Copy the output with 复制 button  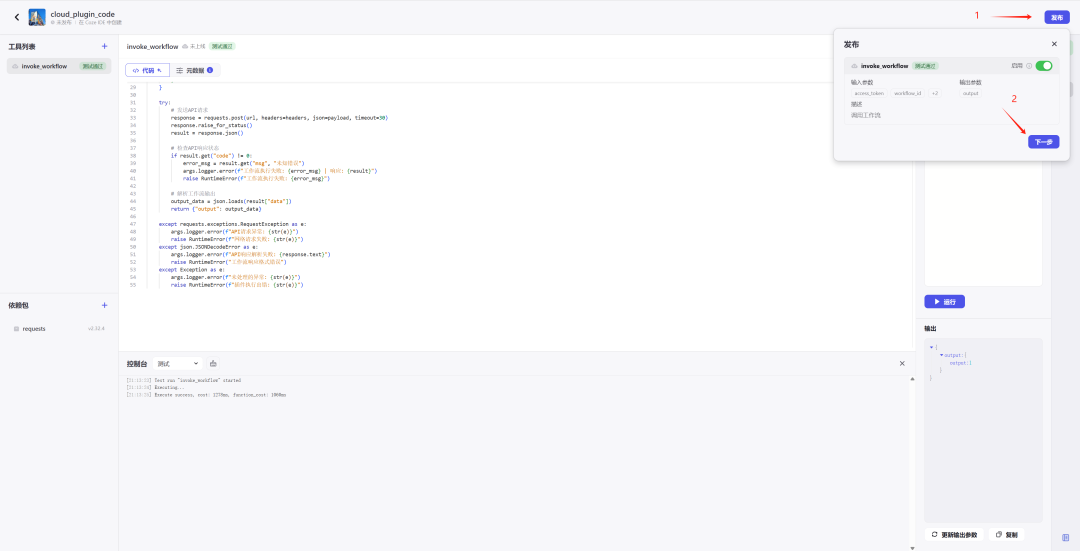(x=1006, y=534)
